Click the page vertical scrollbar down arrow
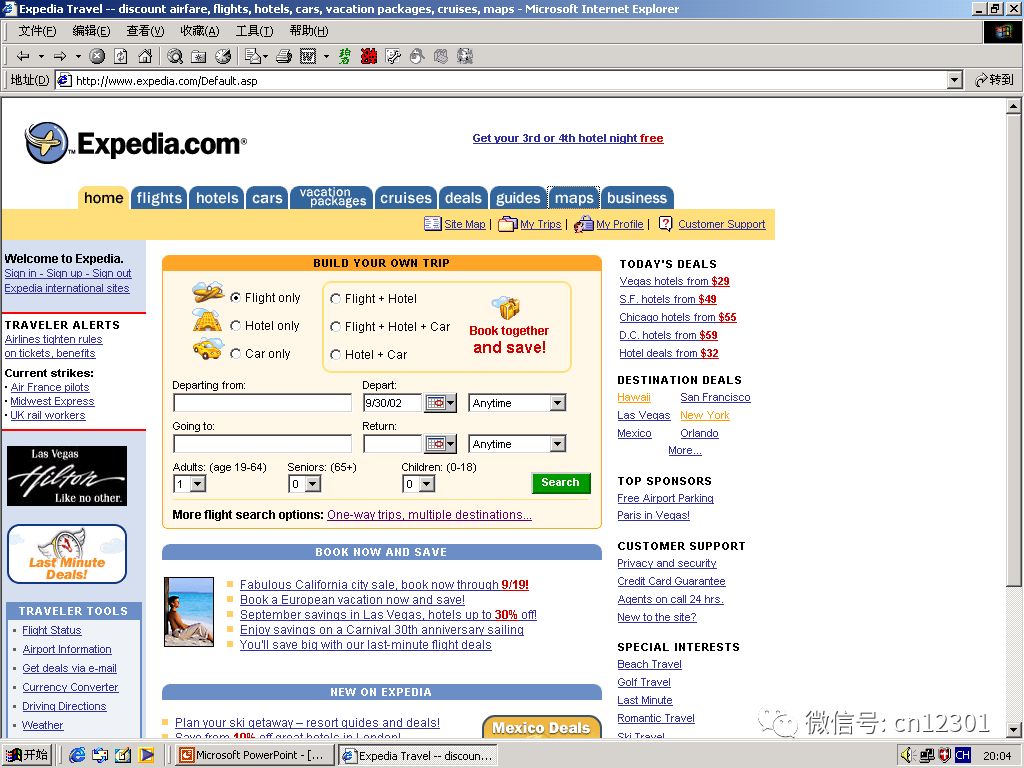 (x=1013, y=729)
